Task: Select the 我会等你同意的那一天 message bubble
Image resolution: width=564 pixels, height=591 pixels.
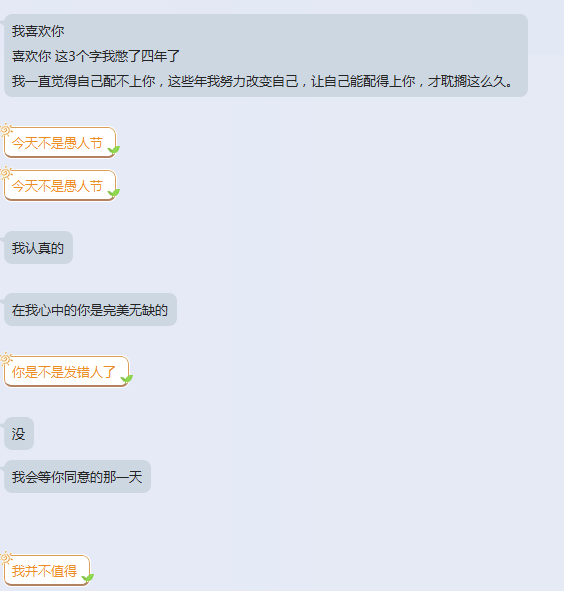Action: (77, 476)
